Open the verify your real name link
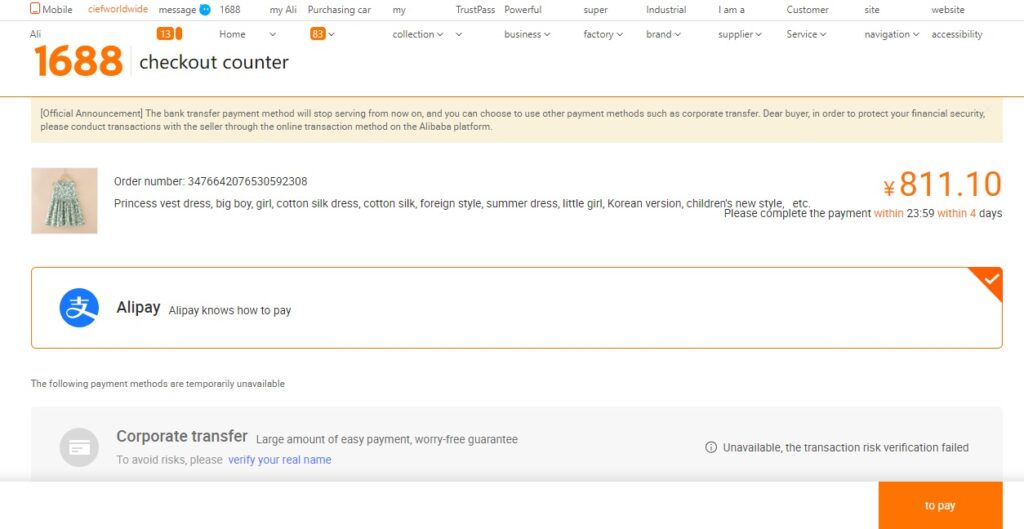Image resolution: width=1024 pixels, height=529 pixels. coord(279,460)
